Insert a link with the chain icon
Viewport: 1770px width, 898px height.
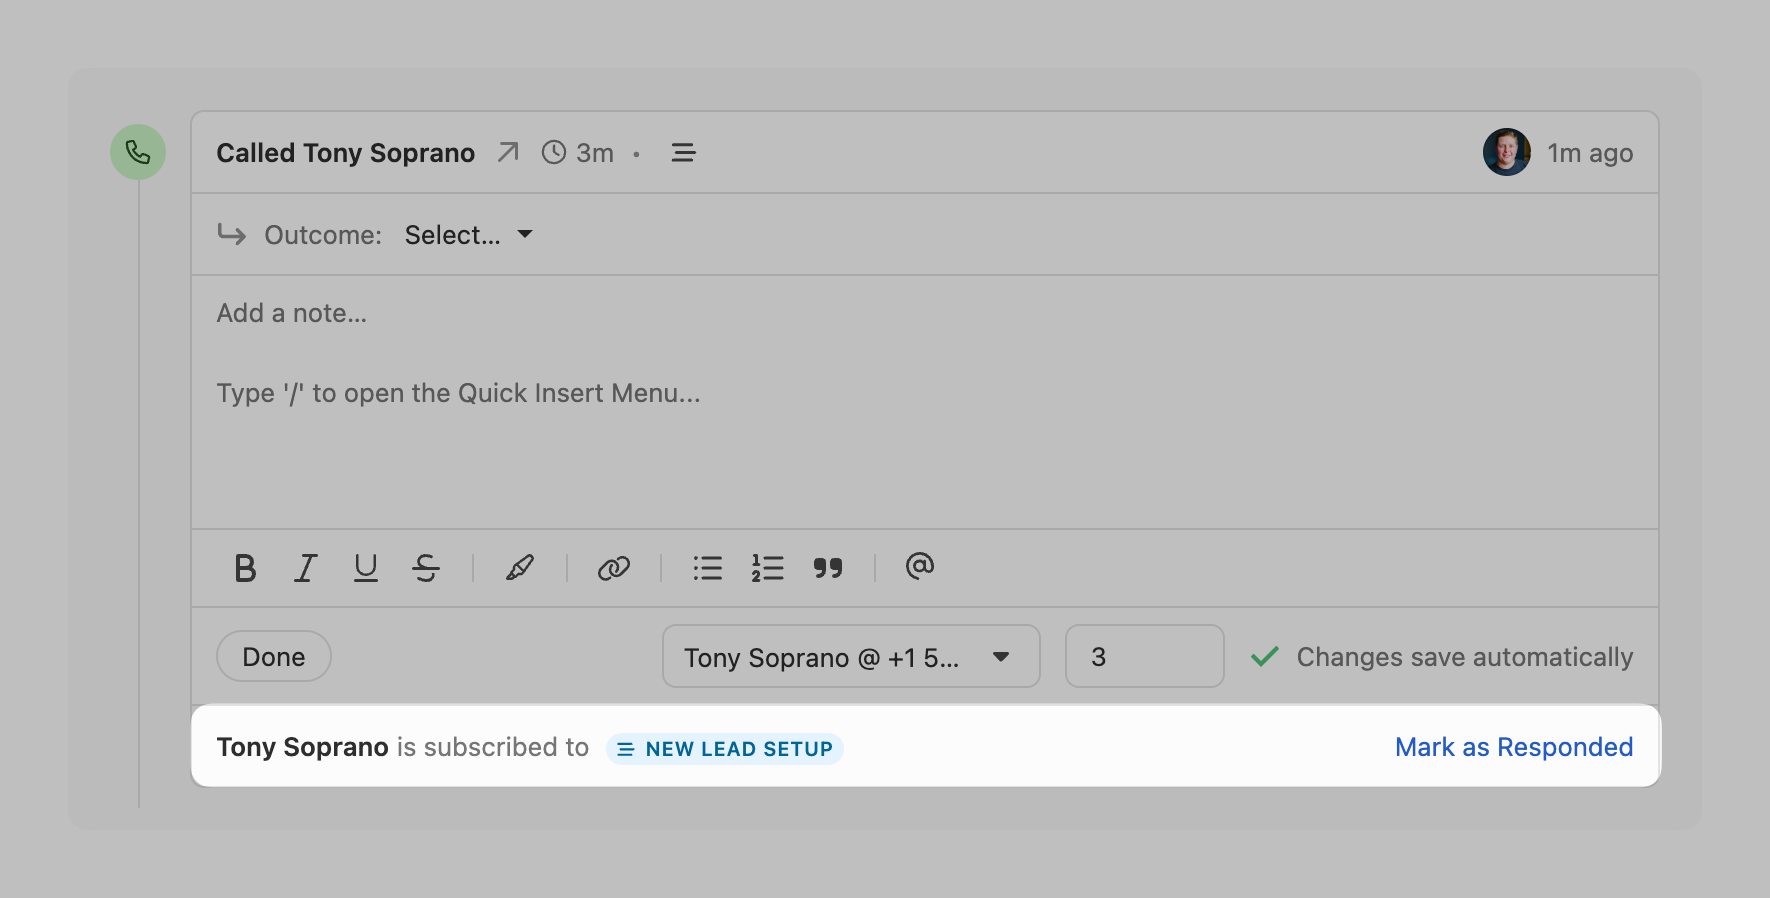point(614,568)
